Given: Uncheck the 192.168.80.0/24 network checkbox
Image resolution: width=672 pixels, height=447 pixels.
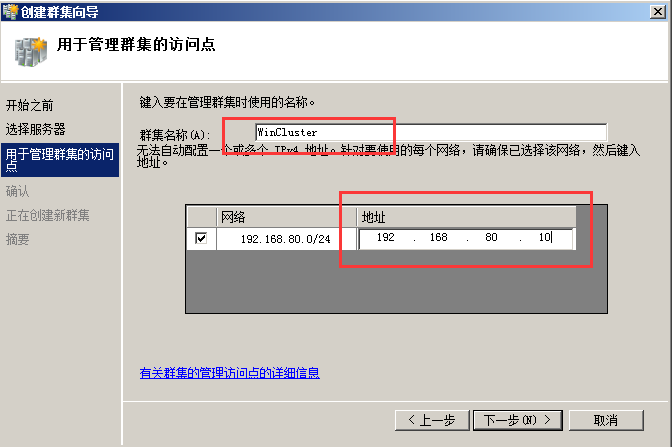Looking at the screenshot, I should click(201, 238).
